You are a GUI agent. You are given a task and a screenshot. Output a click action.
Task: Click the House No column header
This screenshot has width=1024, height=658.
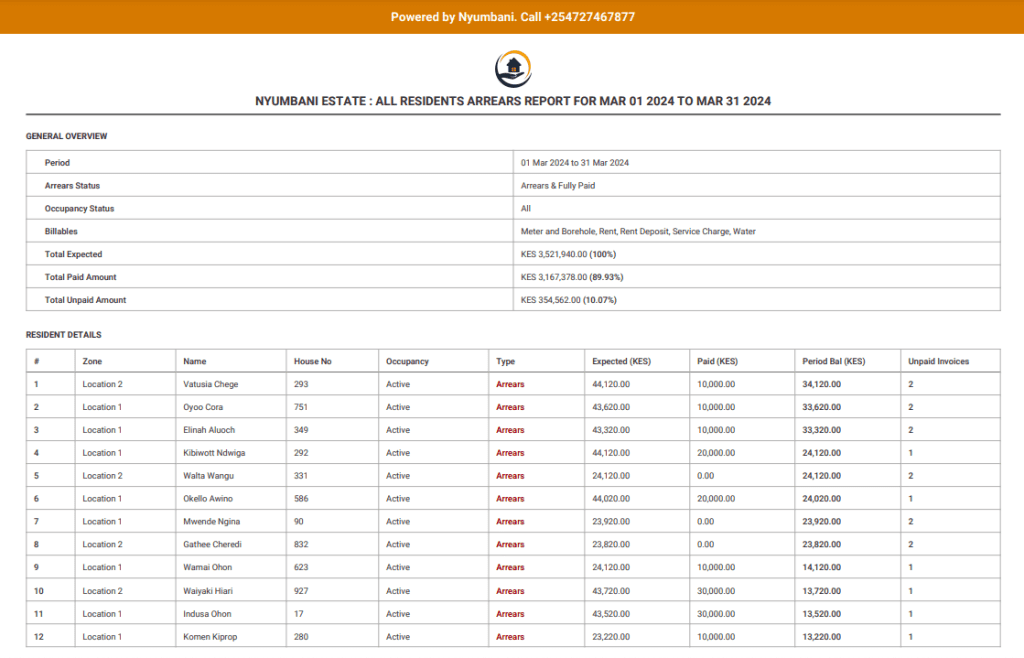coord(312,361)
